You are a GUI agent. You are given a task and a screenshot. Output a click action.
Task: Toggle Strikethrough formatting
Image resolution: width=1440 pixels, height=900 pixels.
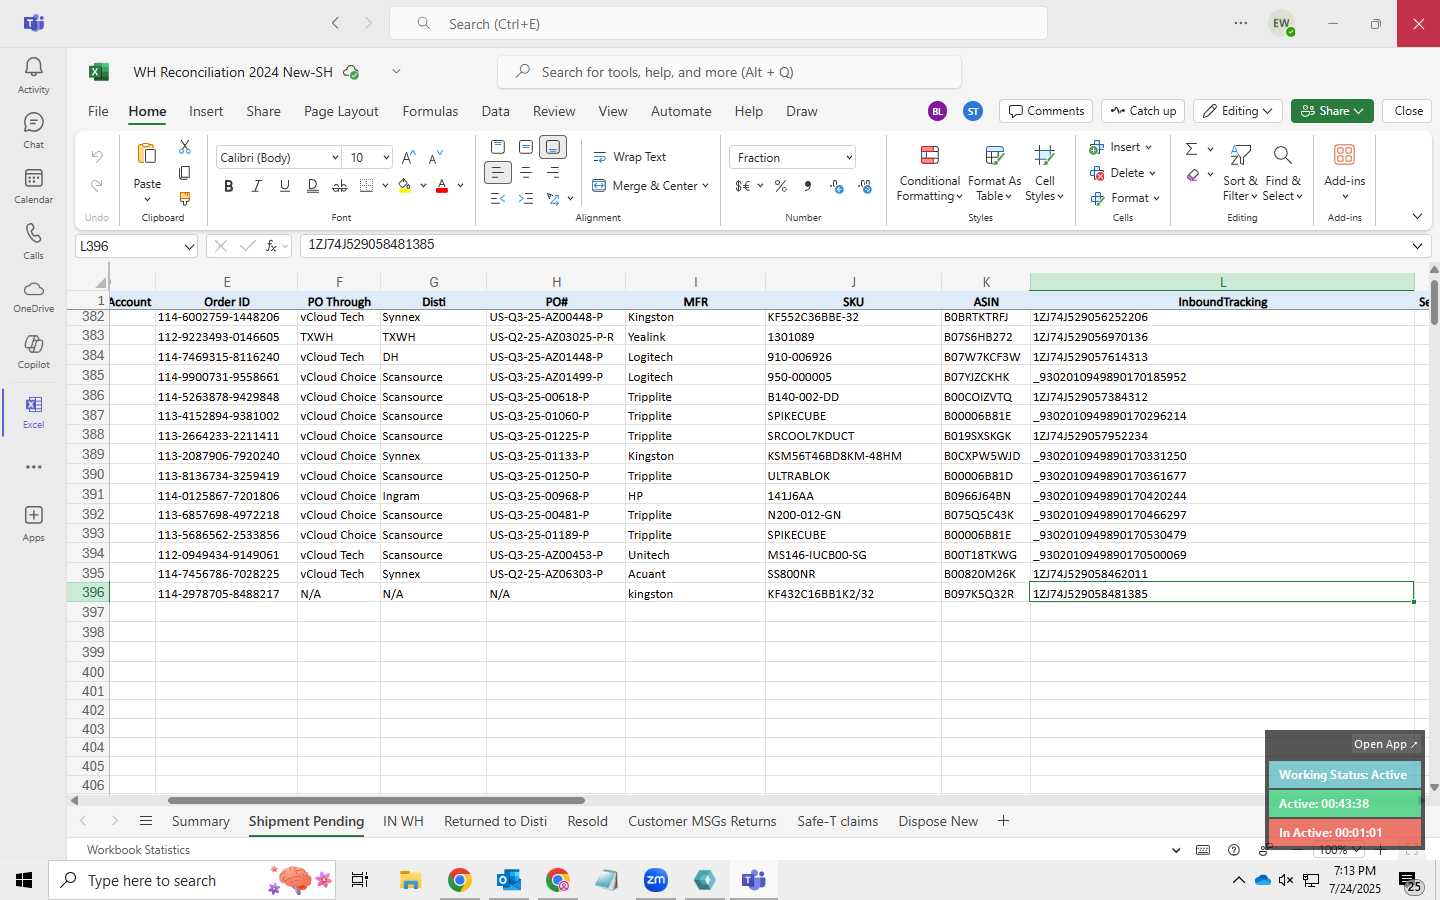coord(340,186)
